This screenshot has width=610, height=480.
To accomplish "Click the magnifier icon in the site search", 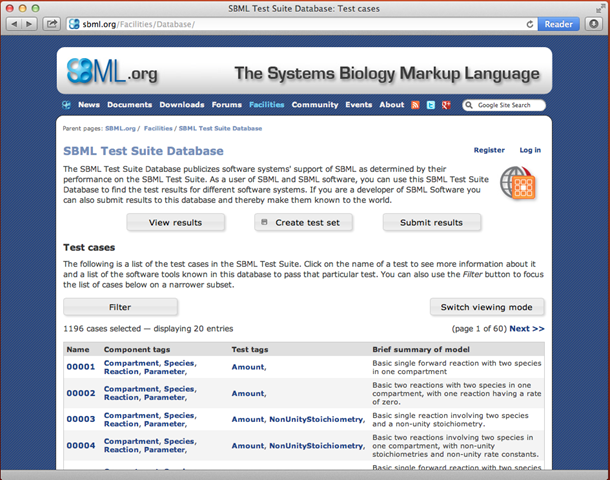I will coord(469,105).
